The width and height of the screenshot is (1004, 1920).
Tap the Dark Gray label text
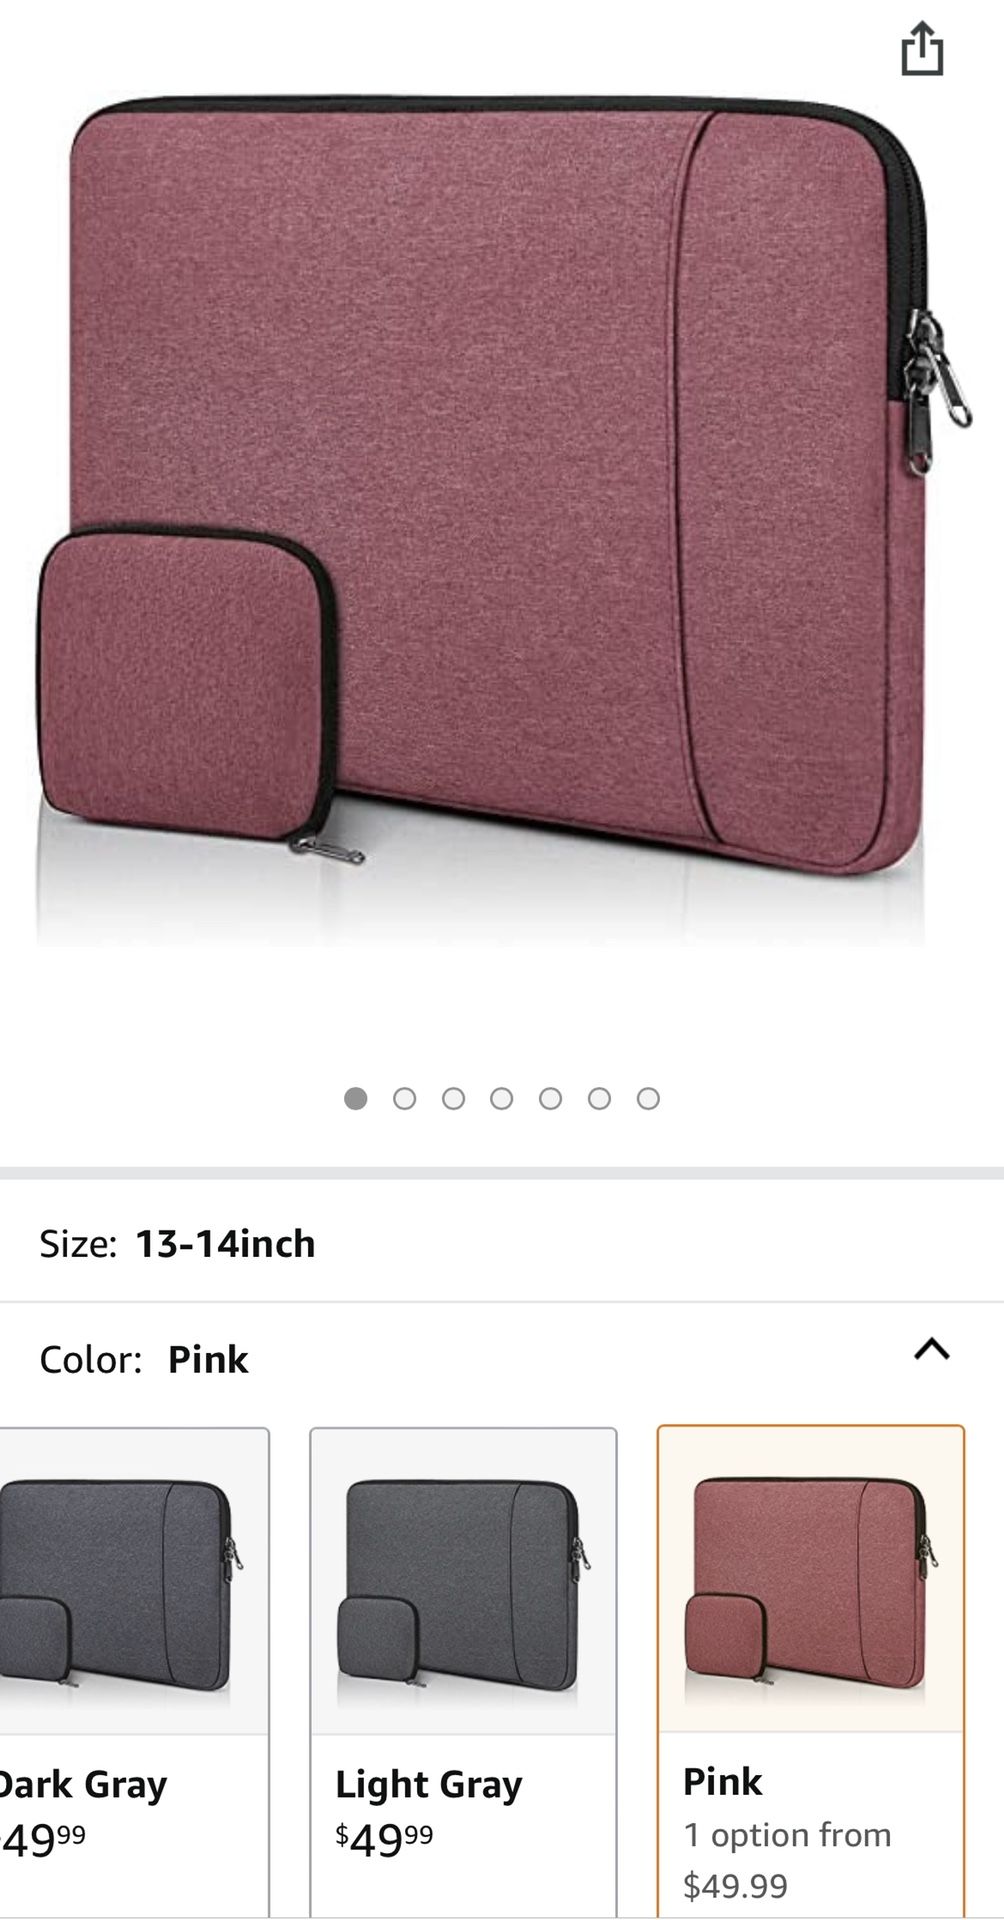click(x=83, y=1785)
